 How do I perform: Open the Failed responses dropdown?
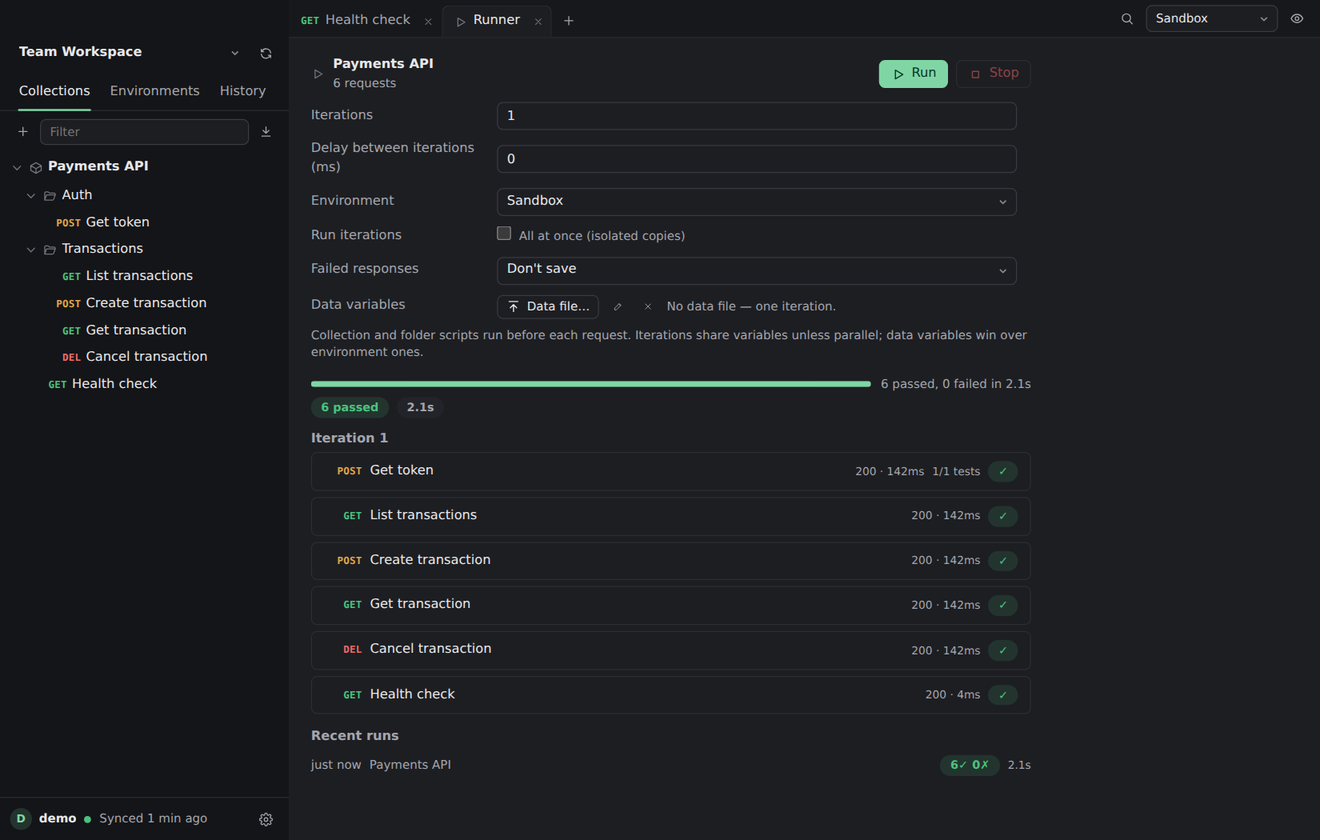(757, 270)
